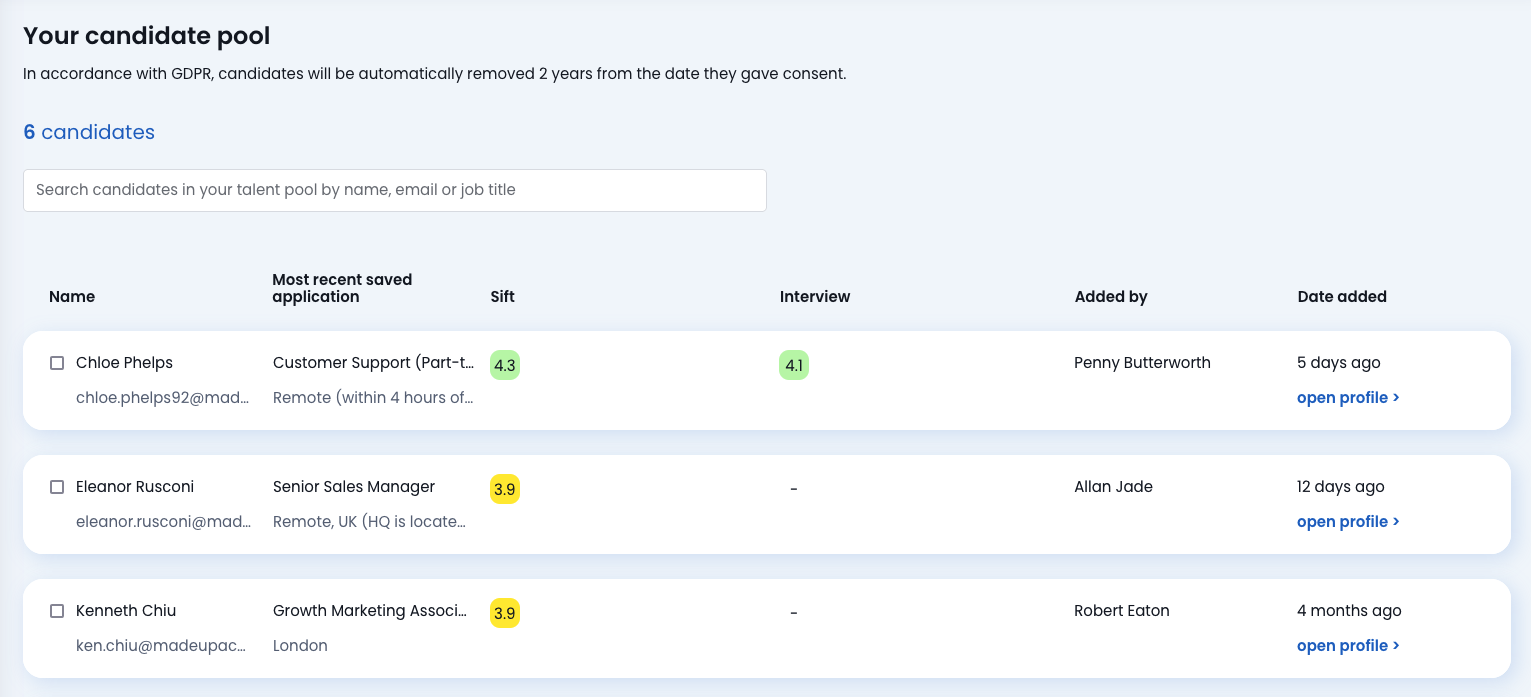
Task: Click the Interview column header
Action: pyautogui.click(x=815, y=297)
